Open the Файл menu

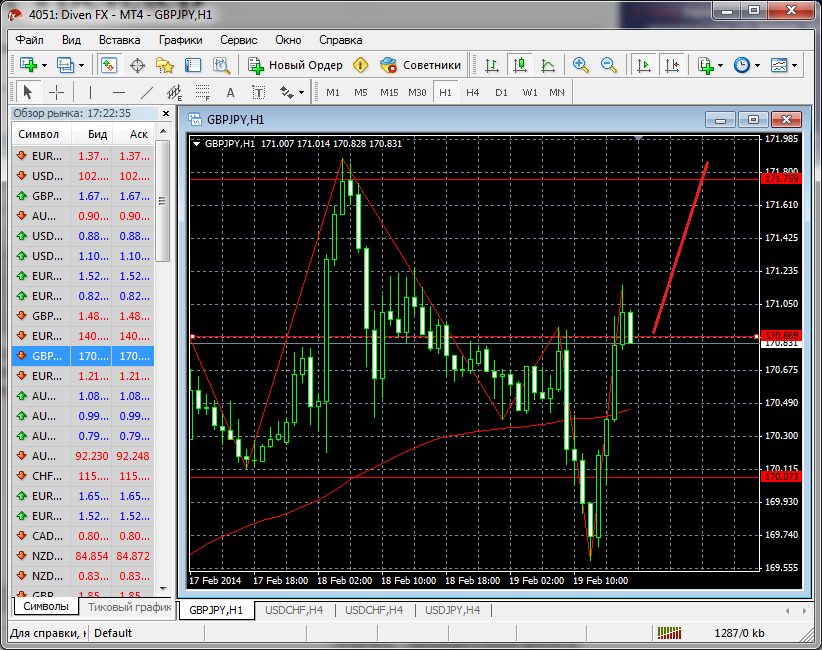tap(29, 40)
